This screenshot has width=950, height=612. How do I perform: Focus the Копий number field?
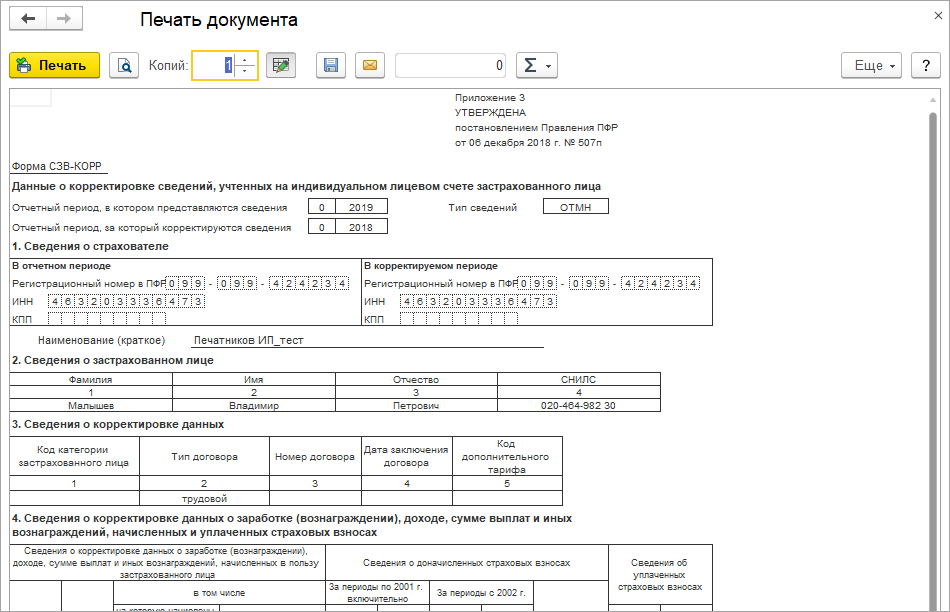213,65
